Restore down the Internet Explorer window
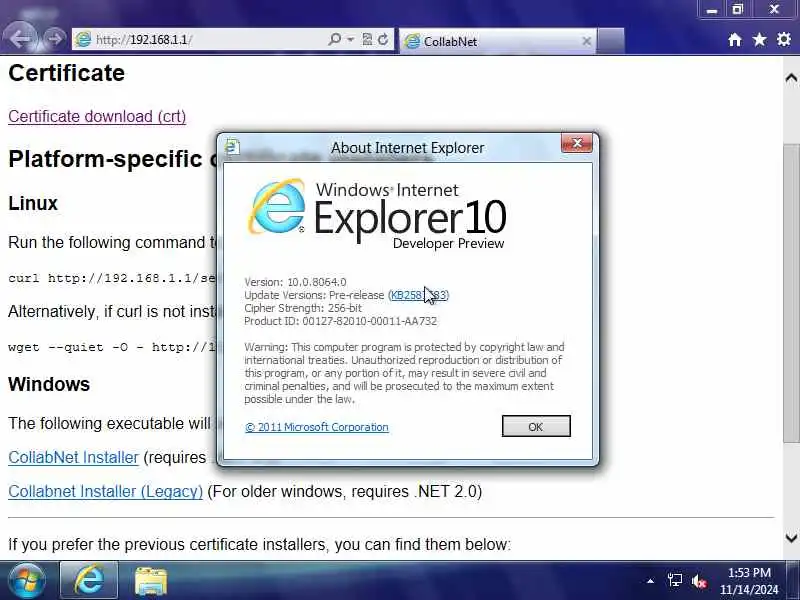The height and width of the screenshot is (600, 800). (x=738, y=10)
